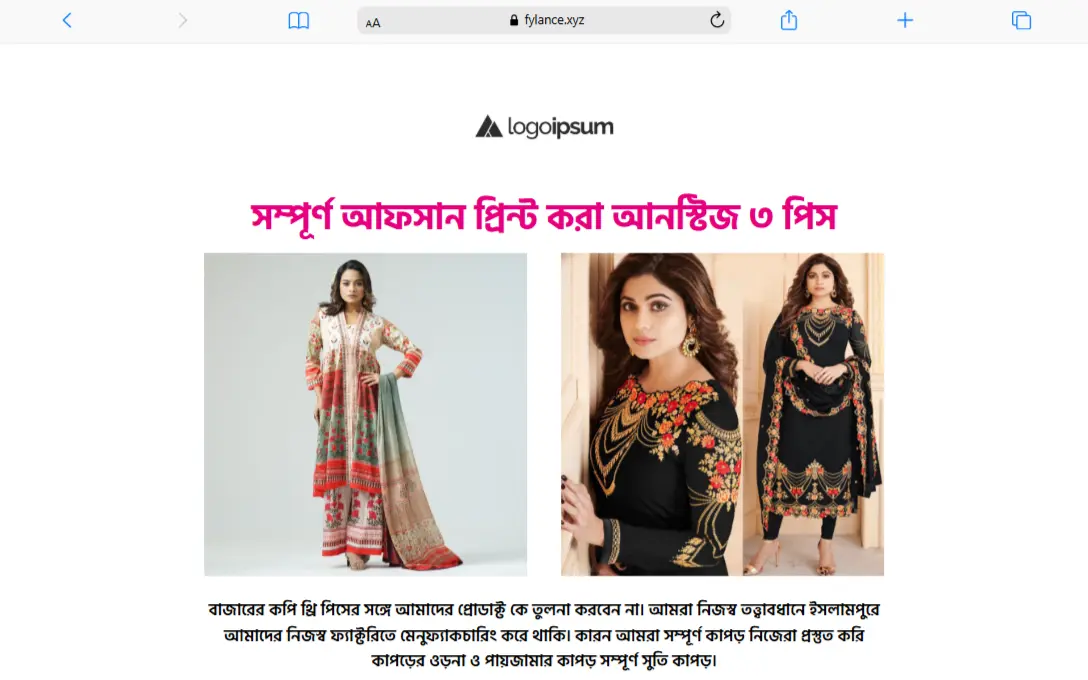Reload the page with refresh icon
This screenshot has width=1088, height=680.
point(717,20)
